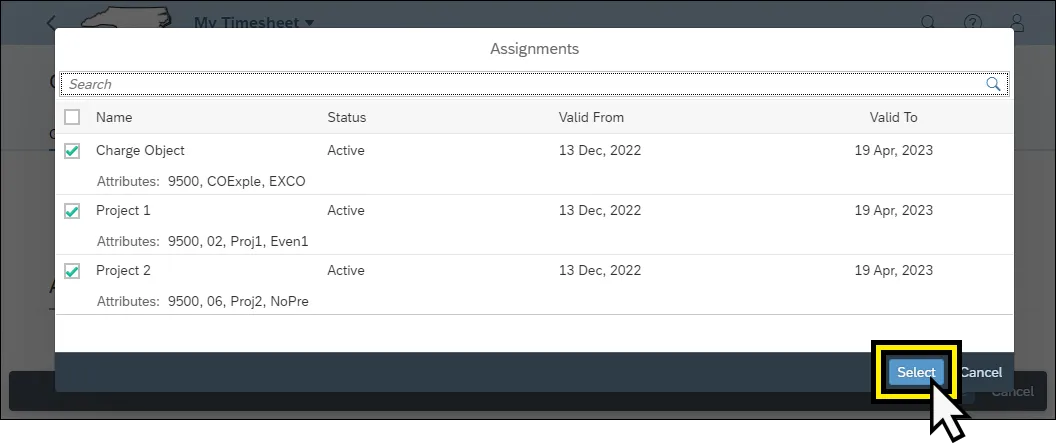
Task: Uncheck the Project 2 checkbox
Action: [x=72, y=271]
